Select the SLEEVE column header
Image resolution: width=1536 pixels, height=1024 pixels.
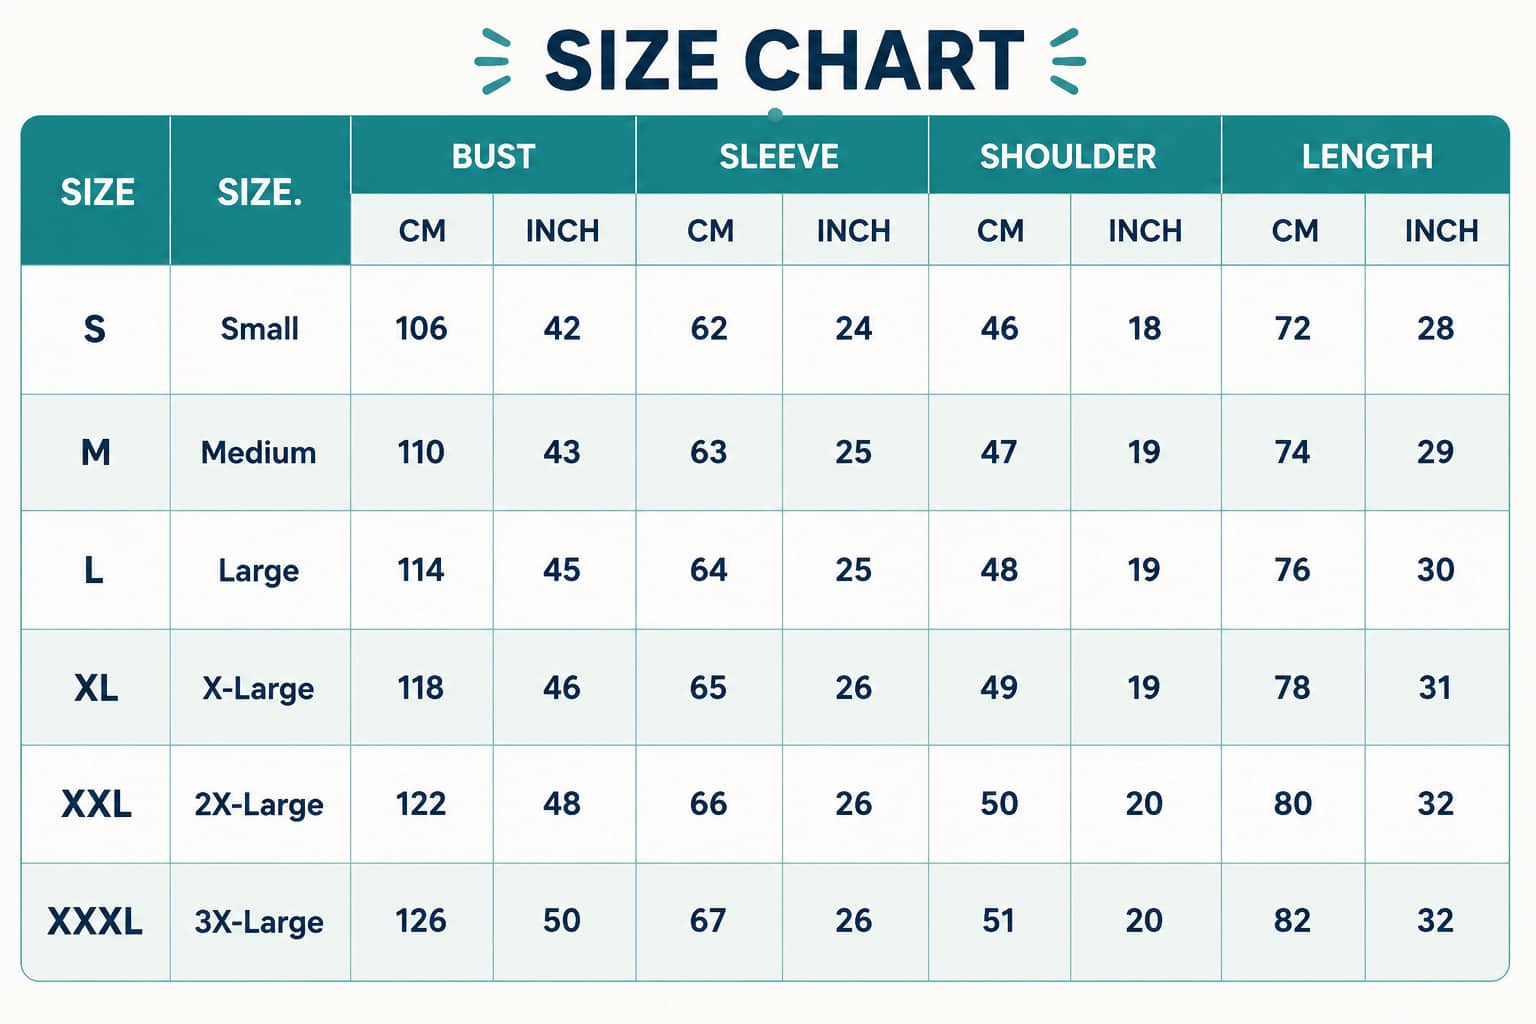point(779,156)
